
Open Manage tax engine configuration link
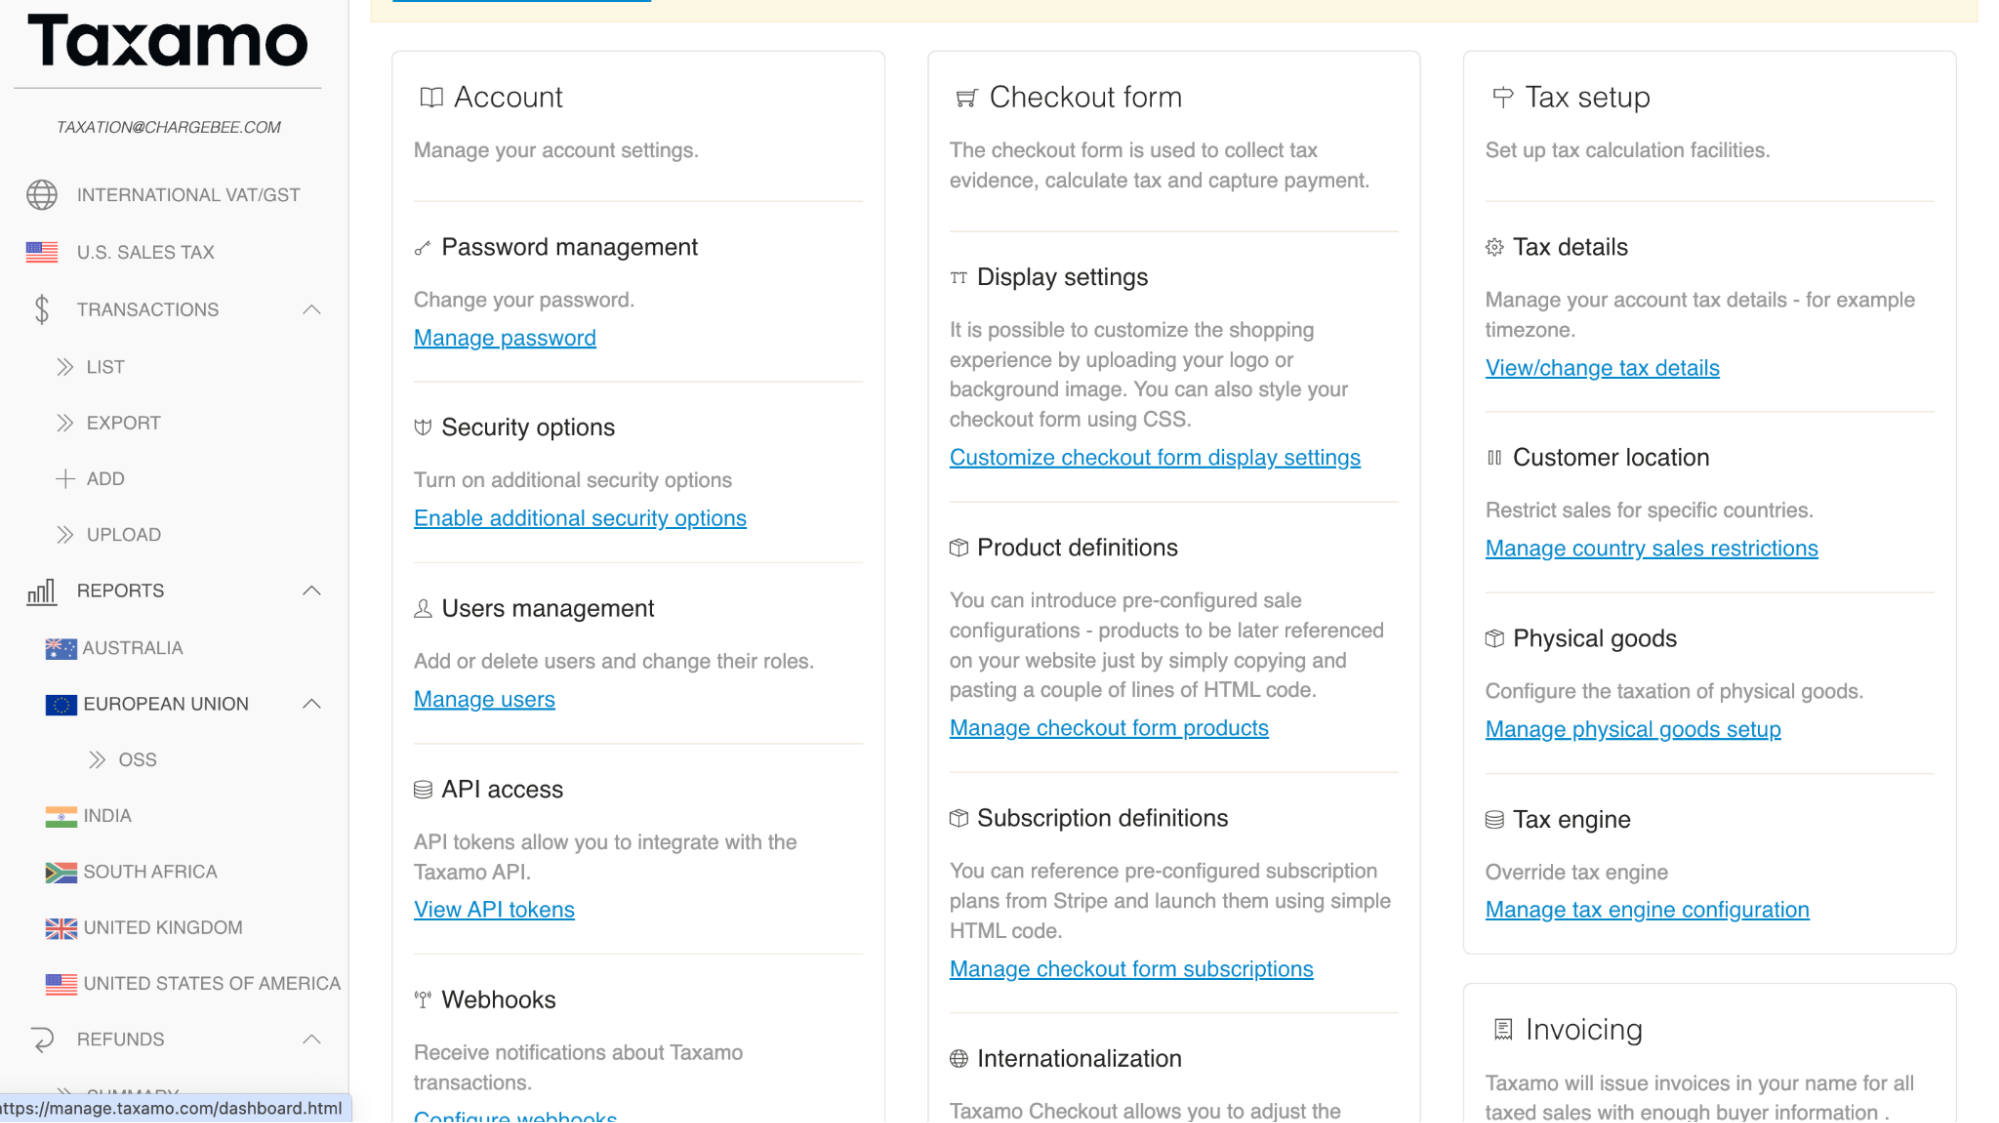click(x=1647, y=910)
